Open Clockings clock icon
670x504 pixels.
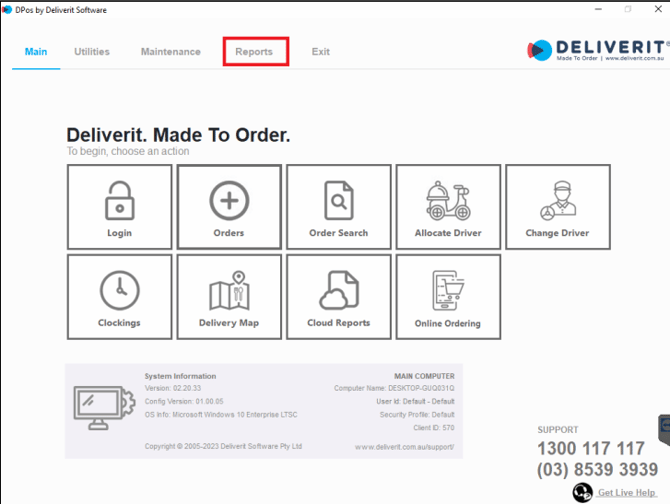click(119, 290)
